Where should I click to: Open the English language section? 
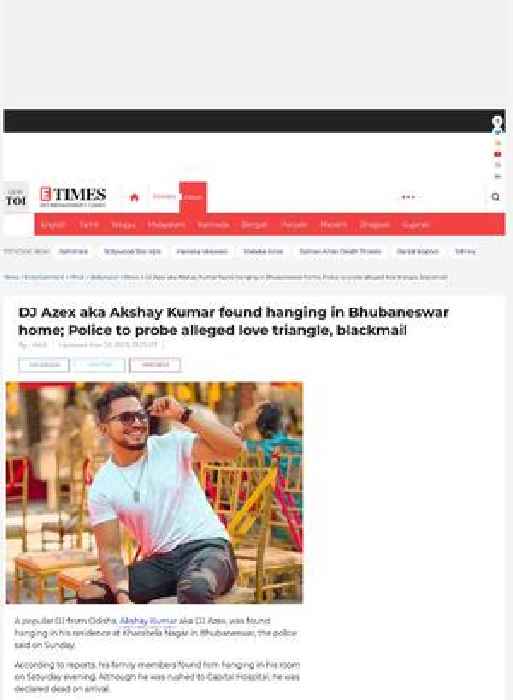pos(53,225)
